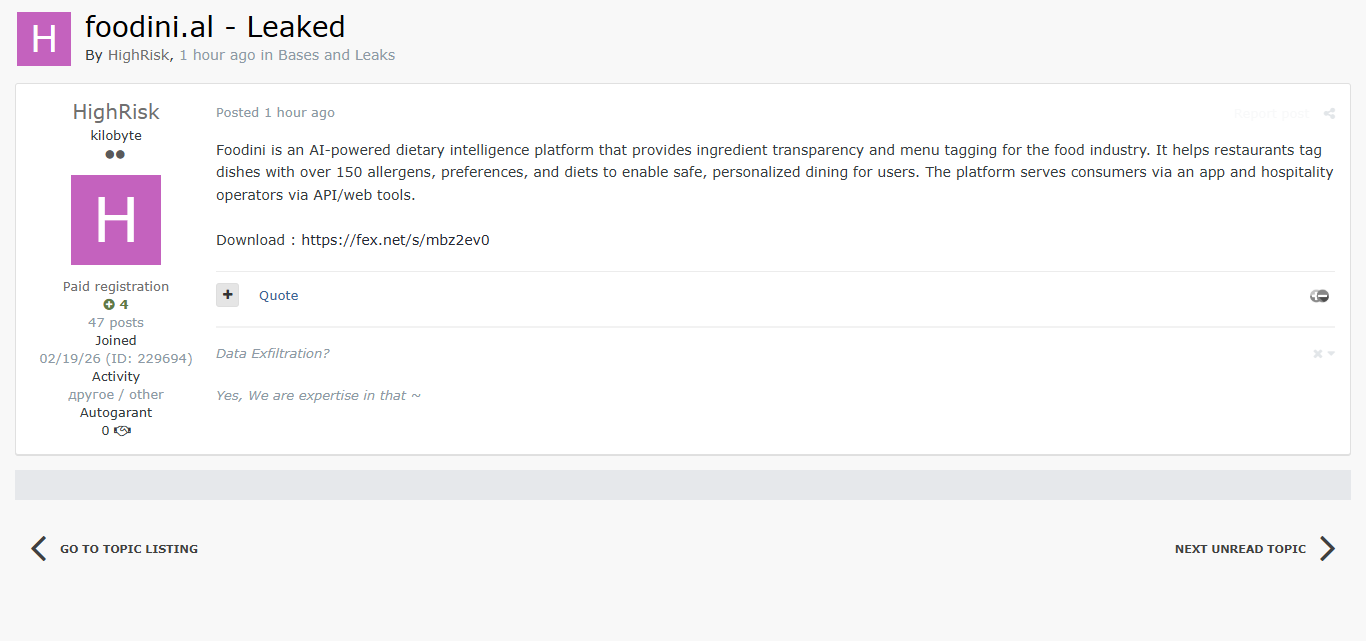Click the small H avatar in header
The height and width of the screenshot is (641, 1366).
(44, 39)
